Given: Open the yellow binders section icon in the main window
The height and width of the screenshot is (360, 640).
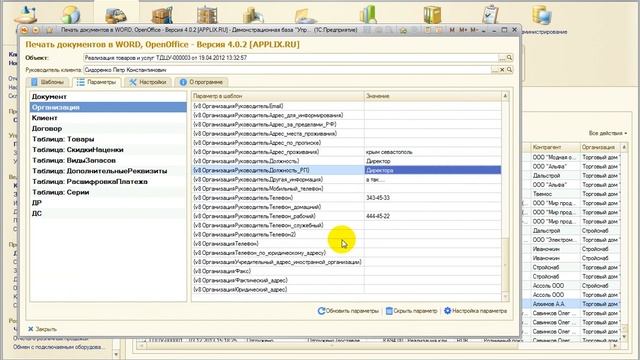Looking at the screenshot, I should coord(432,15).
